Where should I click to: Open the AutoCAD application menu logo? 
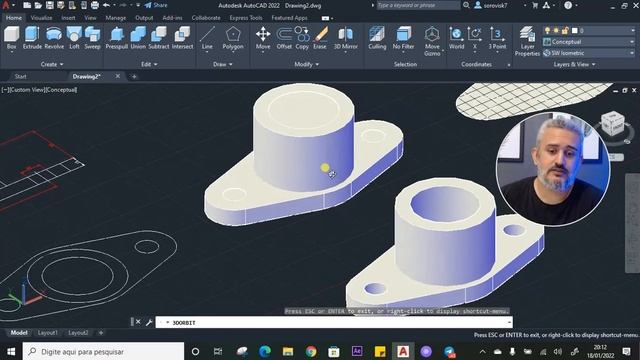pos(6,5)
